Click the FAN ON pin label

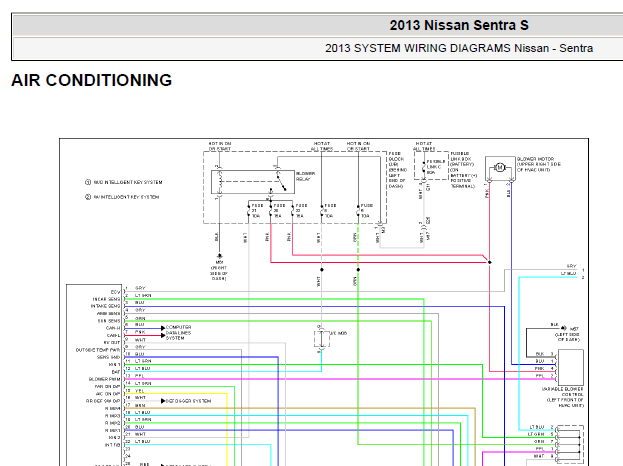[x=108, y=386]
